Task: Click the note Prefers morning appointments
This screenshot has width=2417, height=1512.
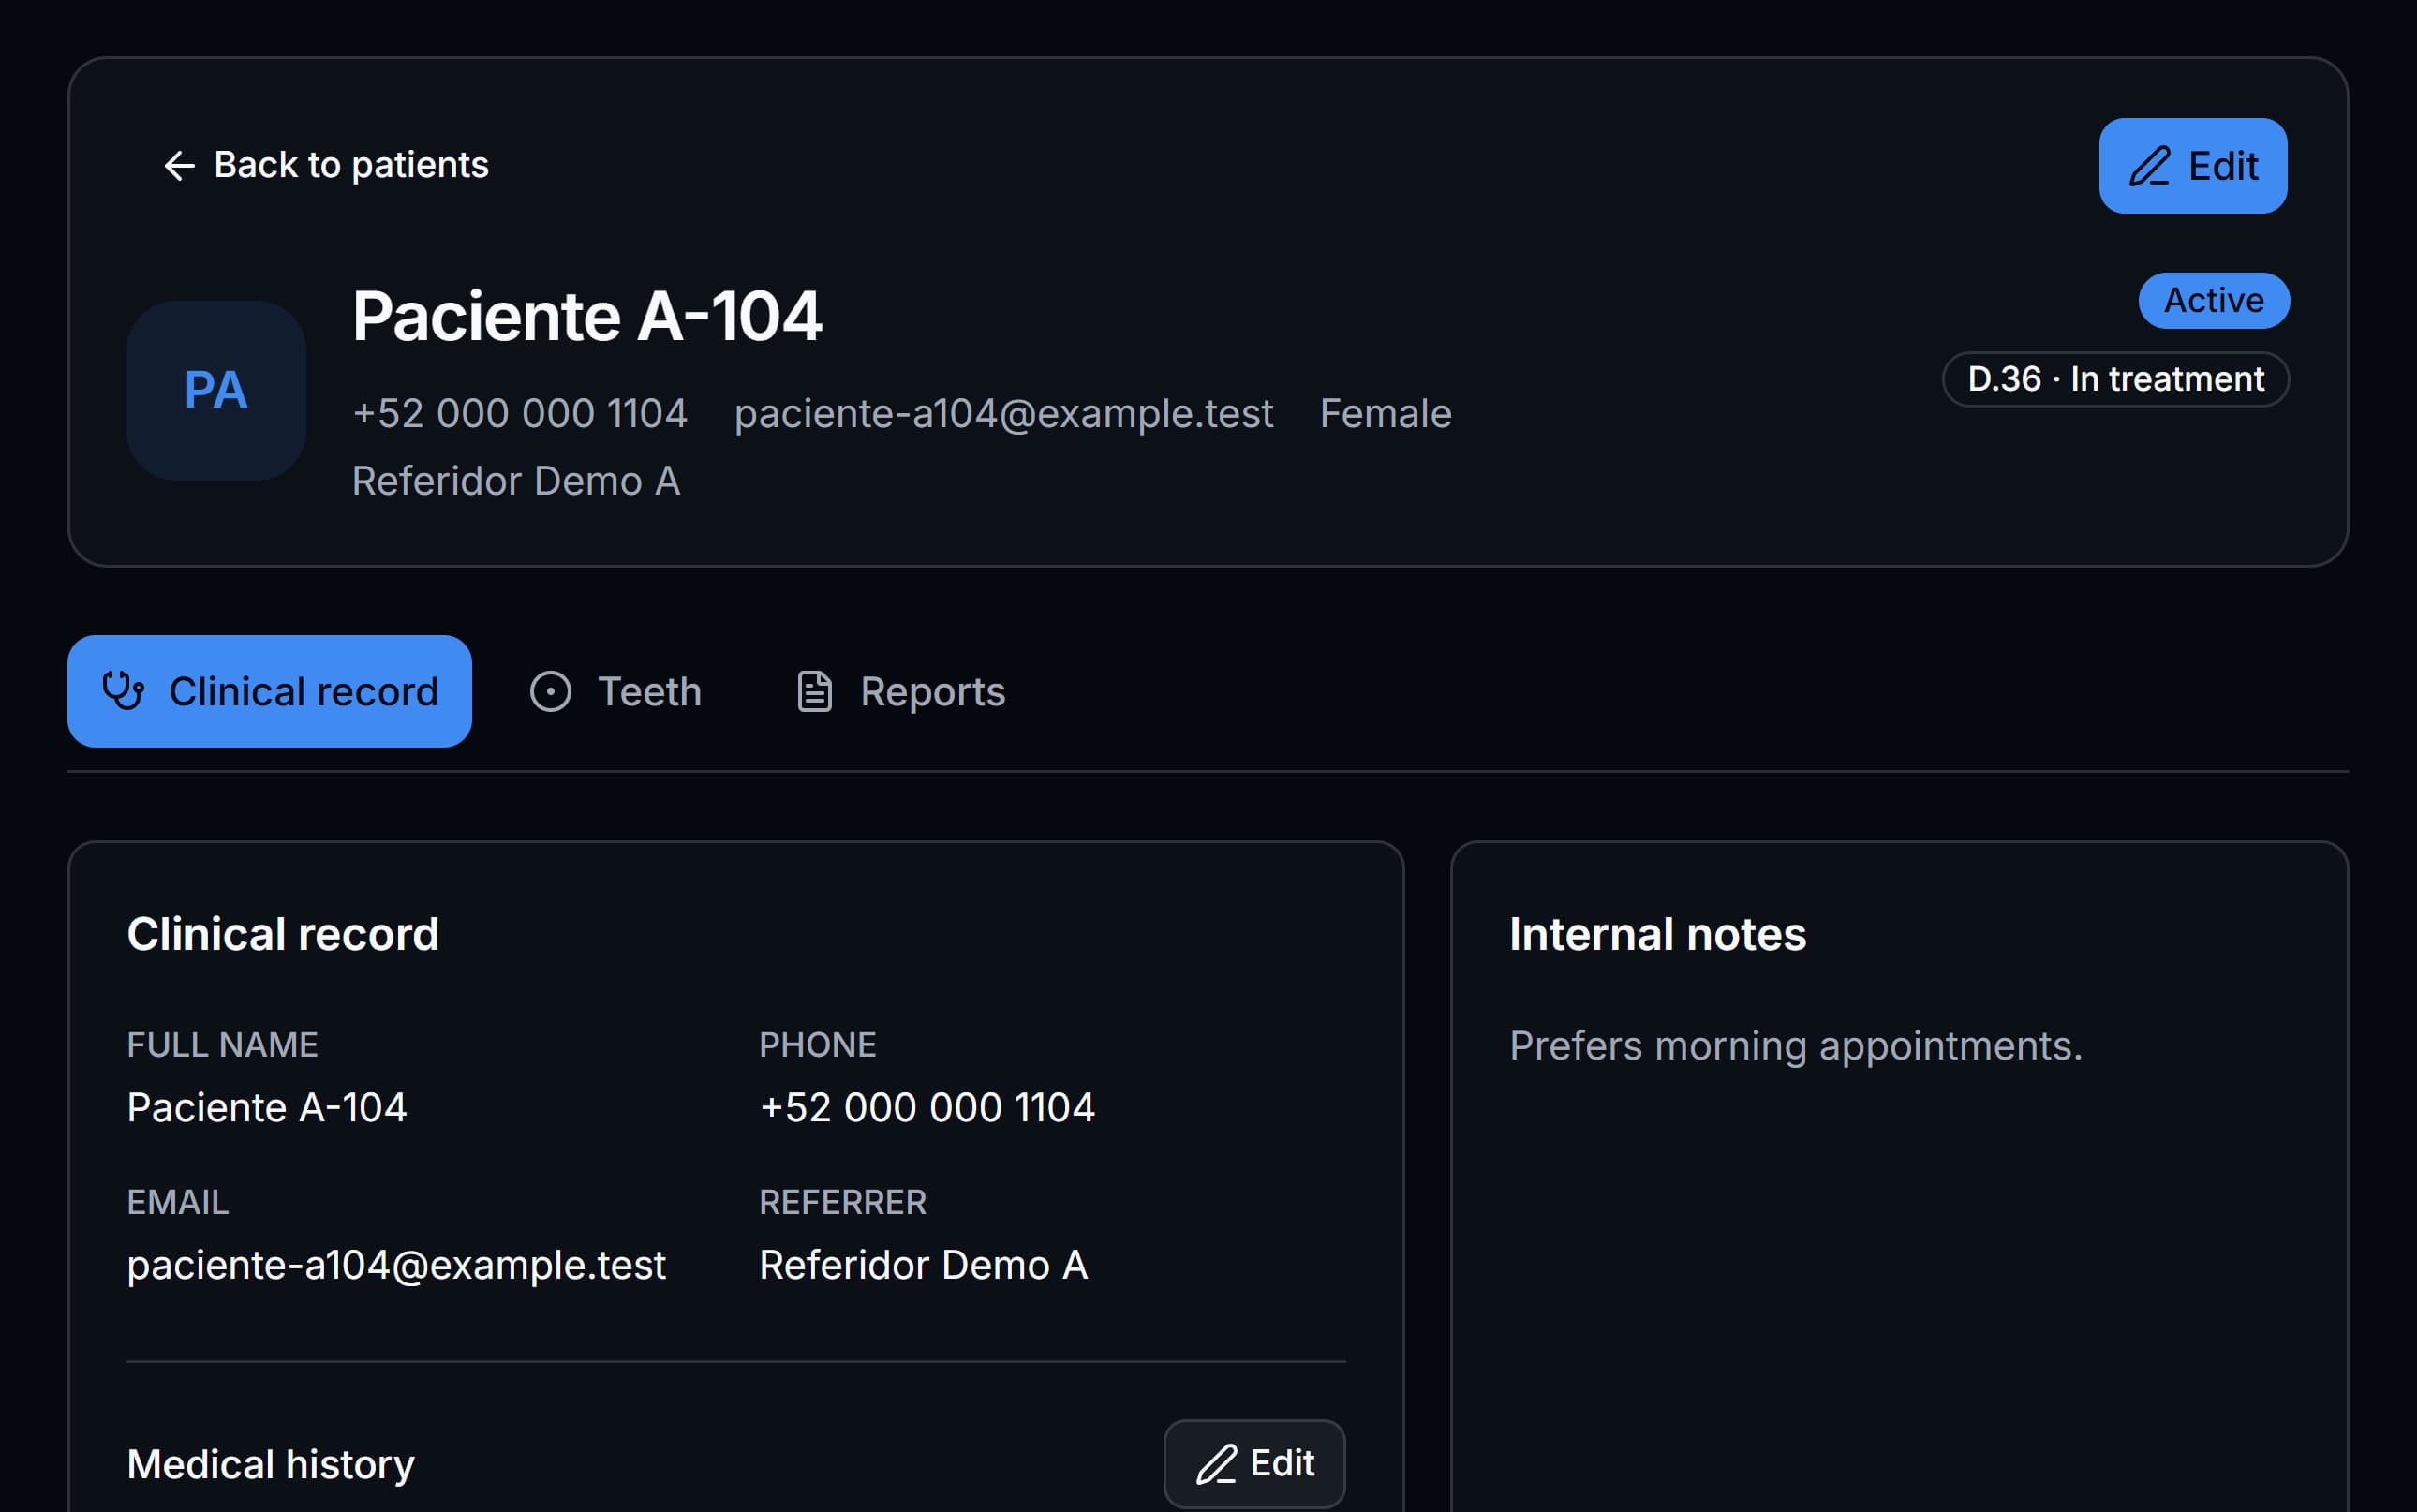Action: [x=1795, y=1046]
